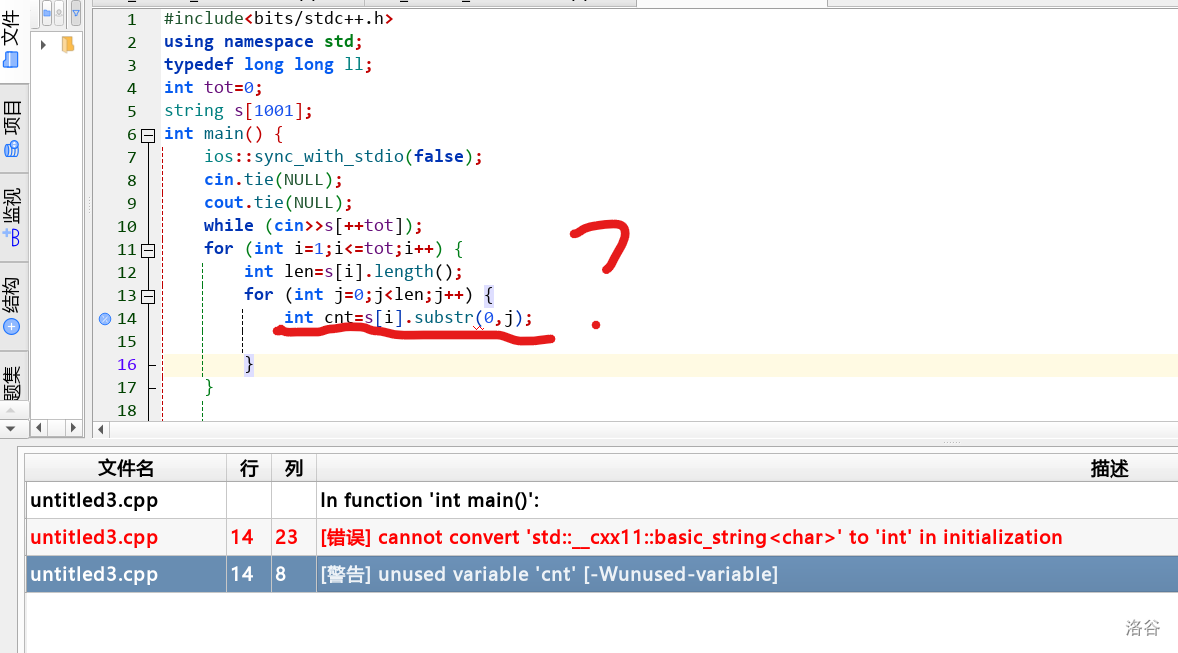Select the unused variable 'cnt' warning row

click(x=600, y=574)
